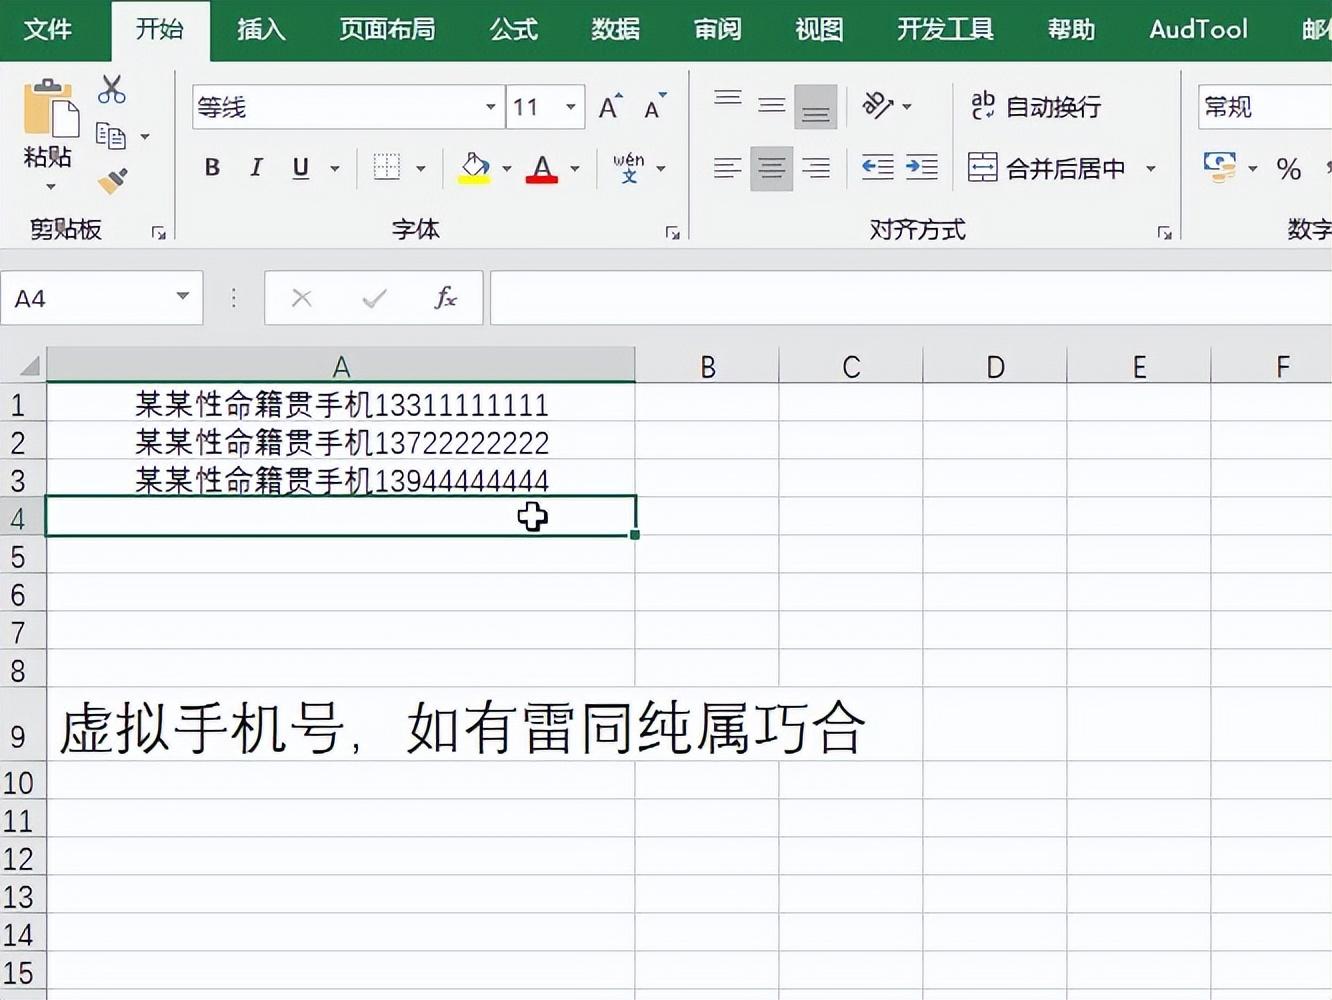Viewport: 1332px width, 1000px height.
Task: Select cell with 13722222222
Action: [341, 442]
